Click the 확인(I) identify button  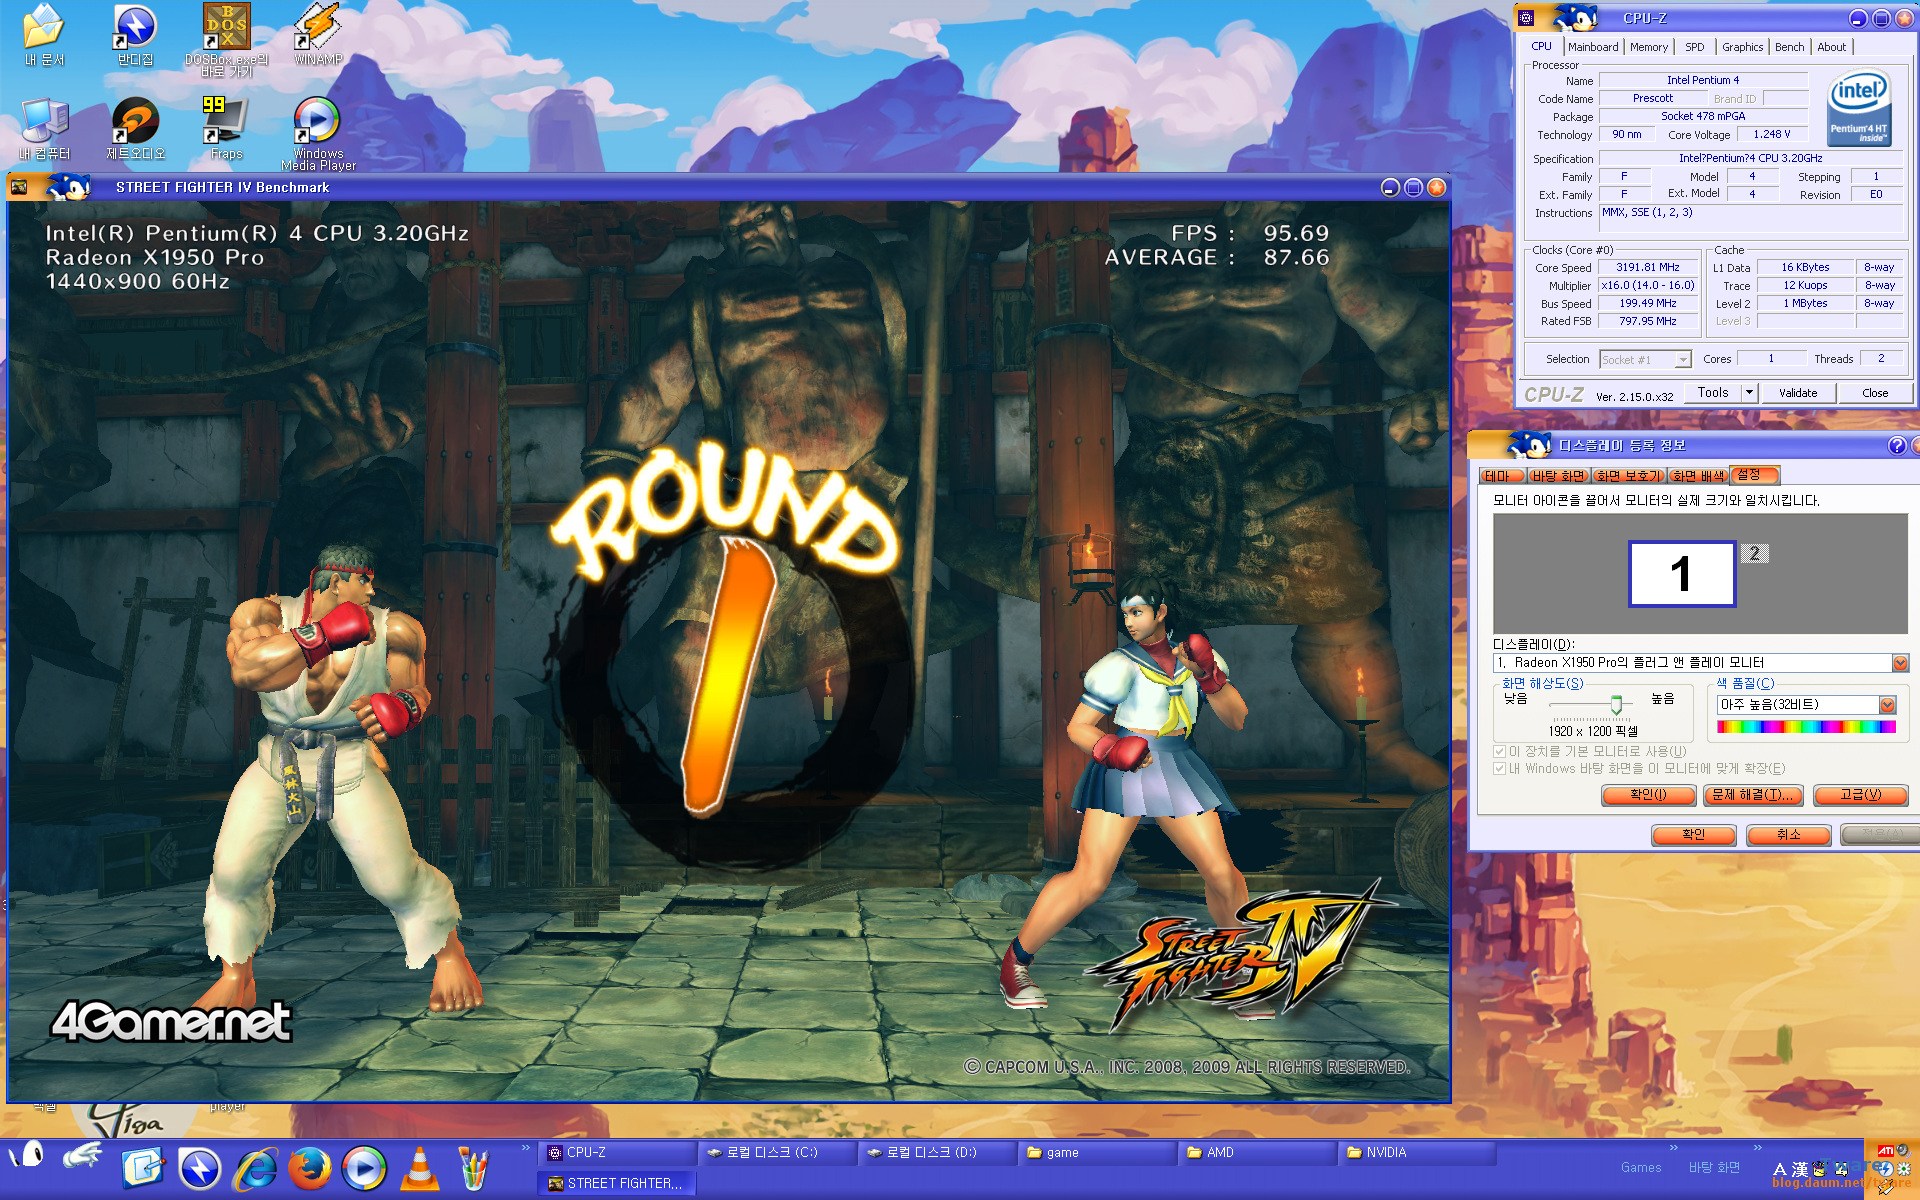point(1648,795)
